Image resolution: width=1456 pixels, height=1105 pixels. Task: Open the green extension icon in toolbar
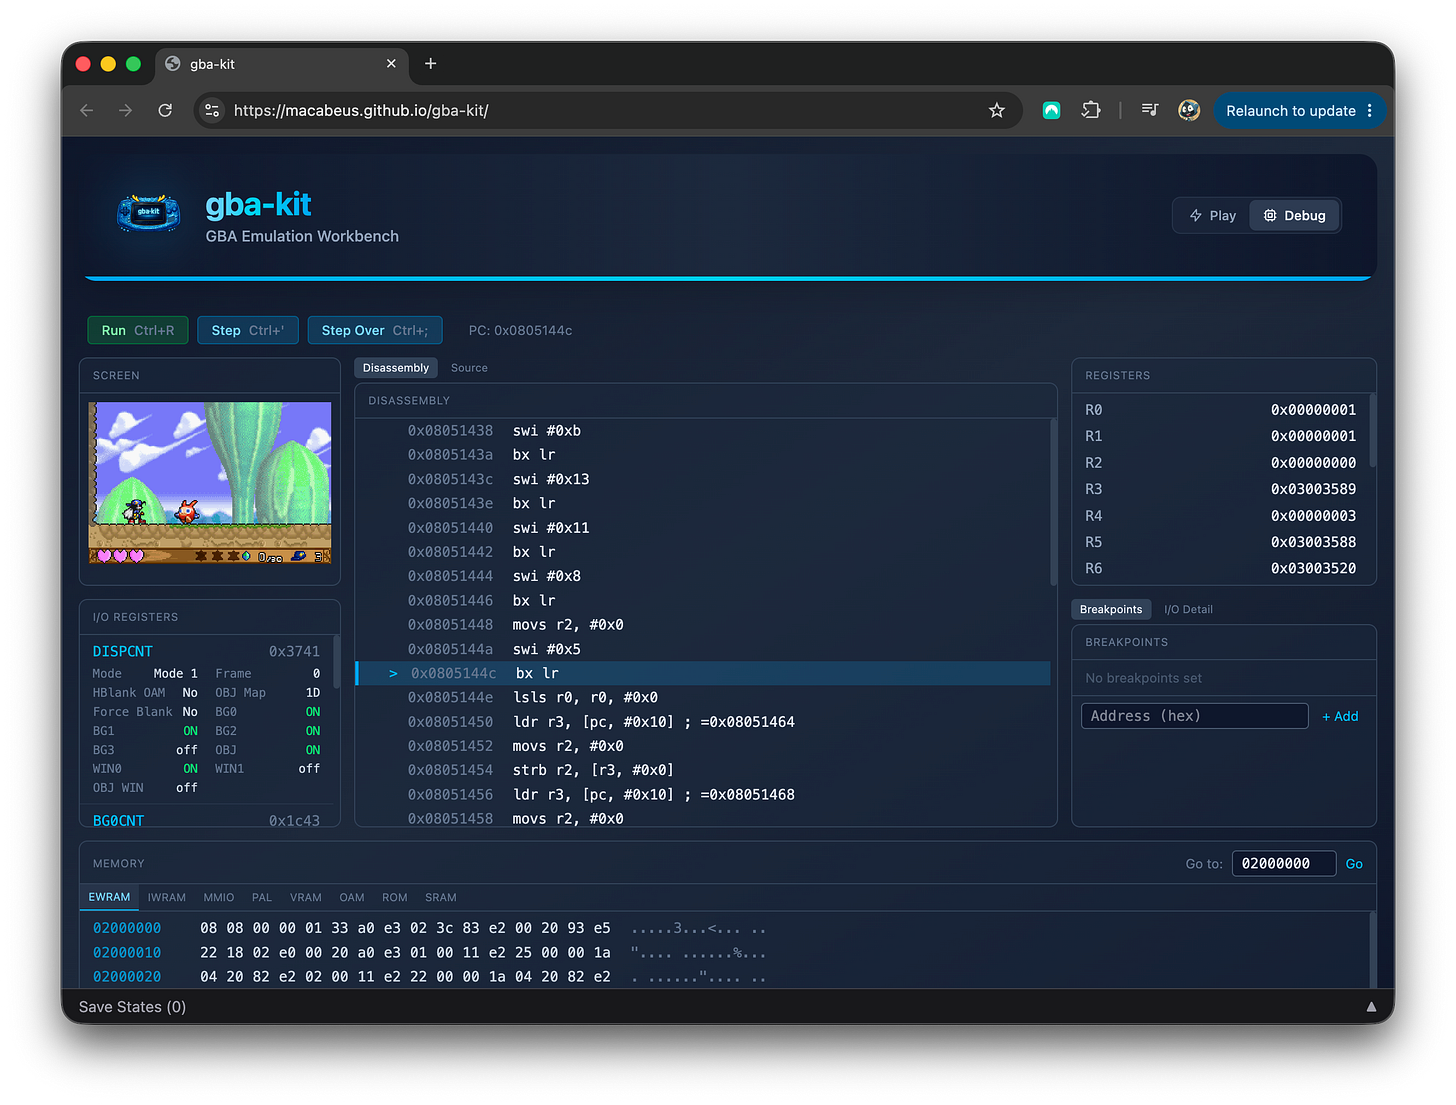pos(1051,110)
